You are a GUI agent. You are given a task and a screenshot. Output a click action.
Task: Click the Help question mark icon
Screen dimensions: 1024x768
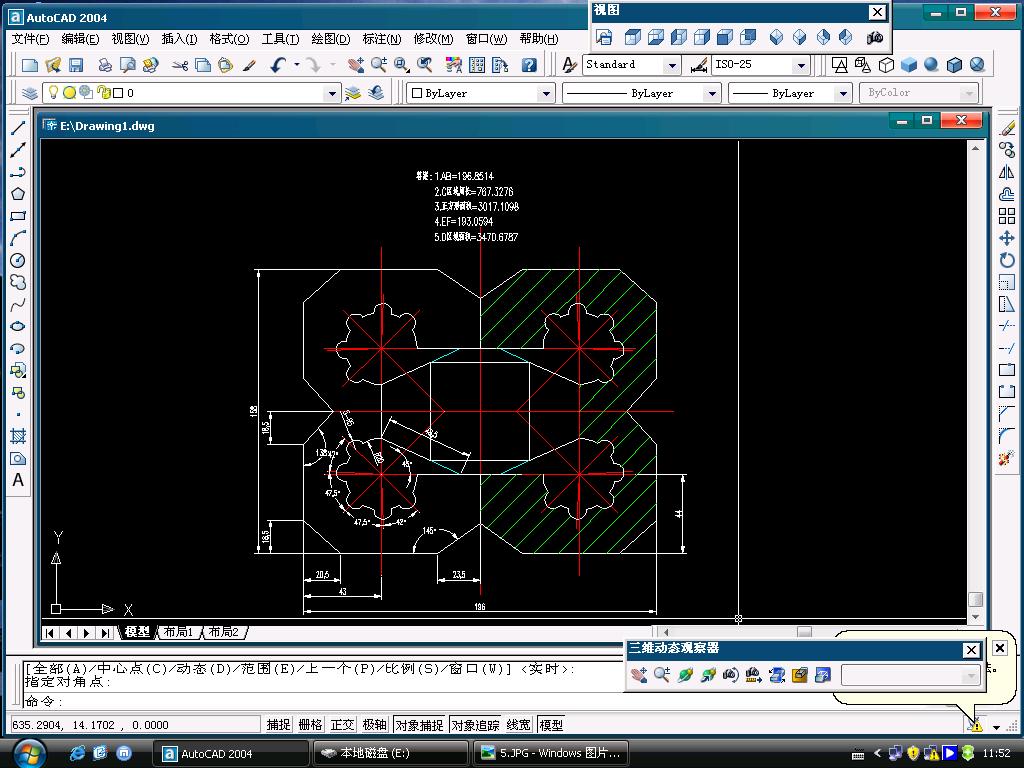tap(530, 65)
